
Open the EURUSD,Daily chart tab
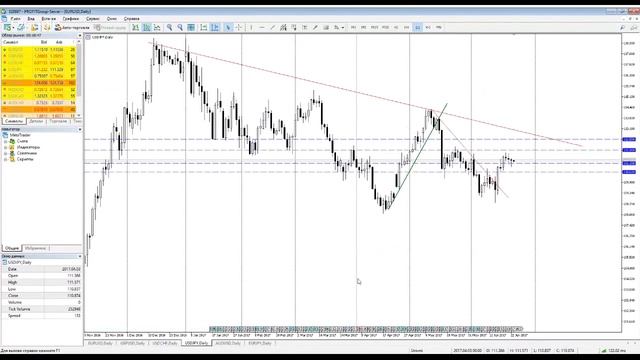point(100,343)
